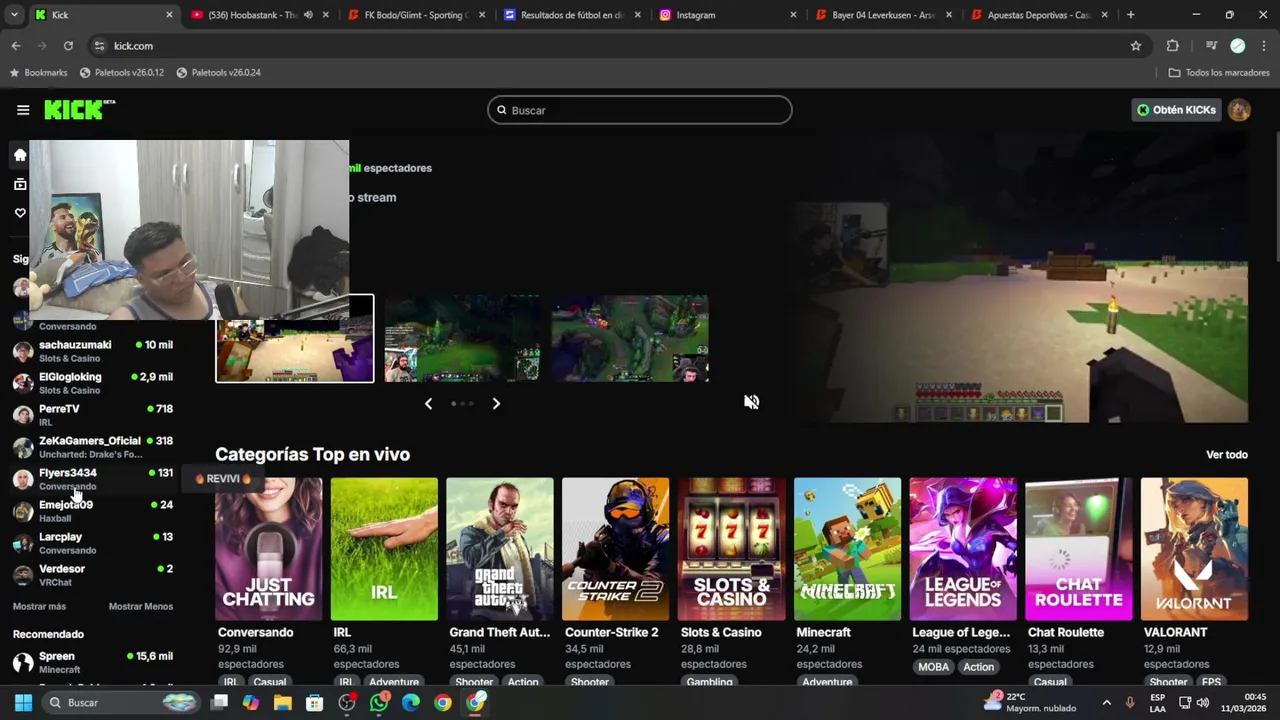Image resolution: width=1280 pixels, height=720 pixels.
Task: Open the Task View taskbar icon
Action: pyautogui.click(x=219, y=703)
